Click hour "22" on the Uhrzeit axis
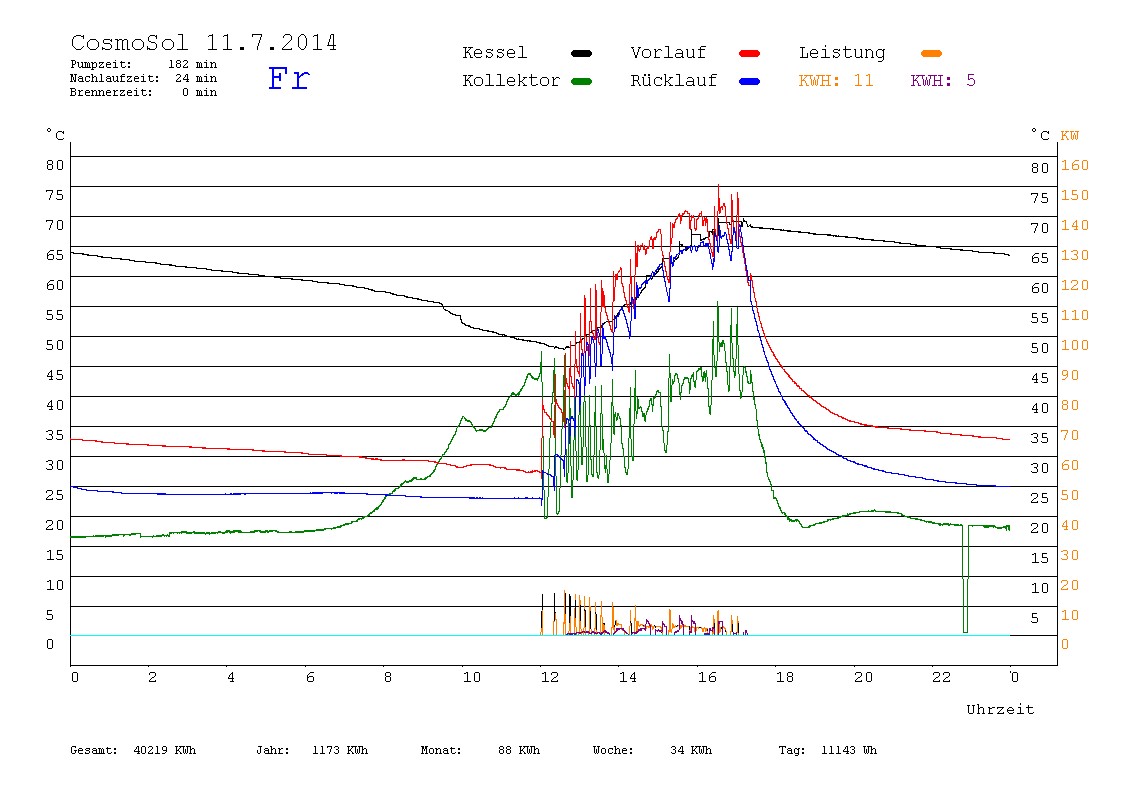The width and height of the screenshot is (1148, 812). coord(942,677)
